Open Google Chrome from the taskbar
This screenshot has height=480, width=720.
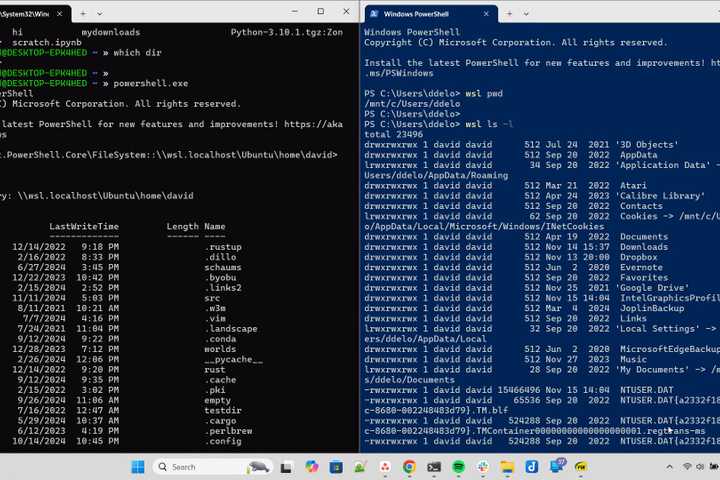point(409,467)
